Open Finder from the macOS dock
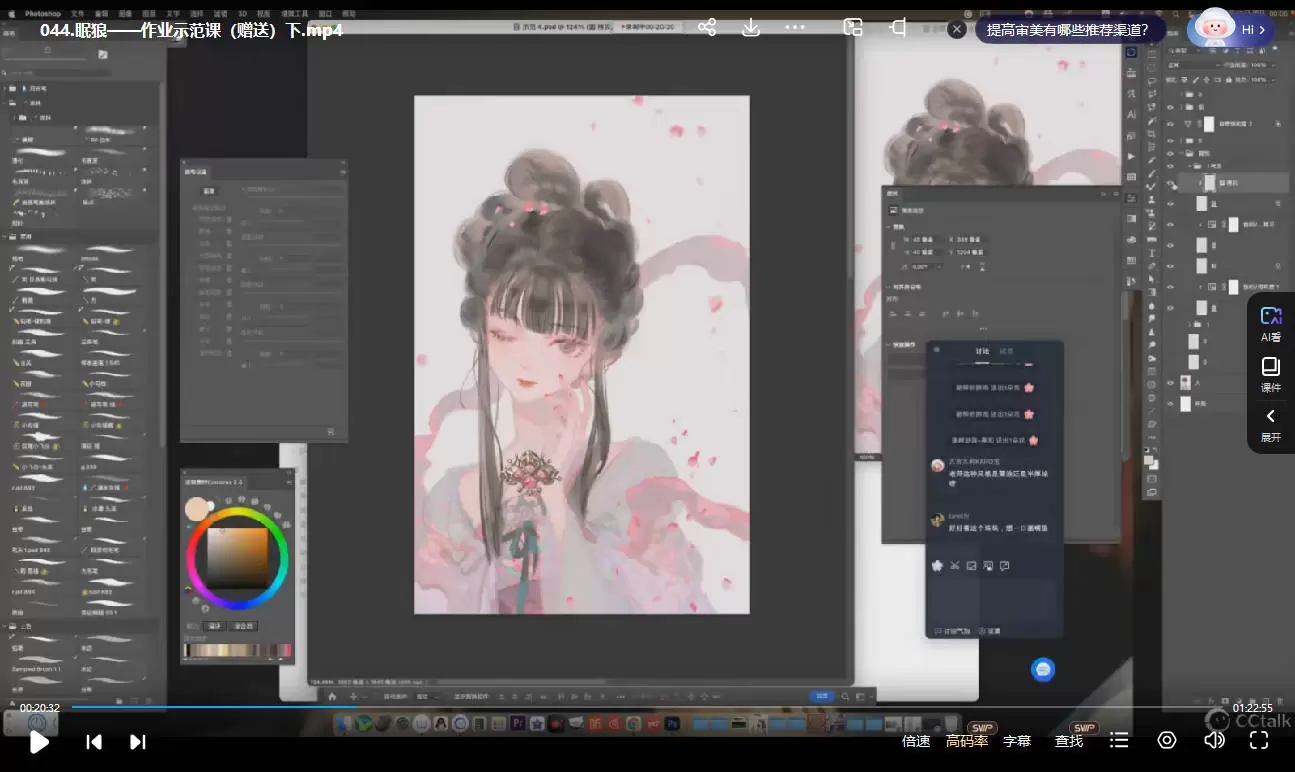Viewport: 1295px width, 772px height. pyautogui.click(x=344, y=723)
